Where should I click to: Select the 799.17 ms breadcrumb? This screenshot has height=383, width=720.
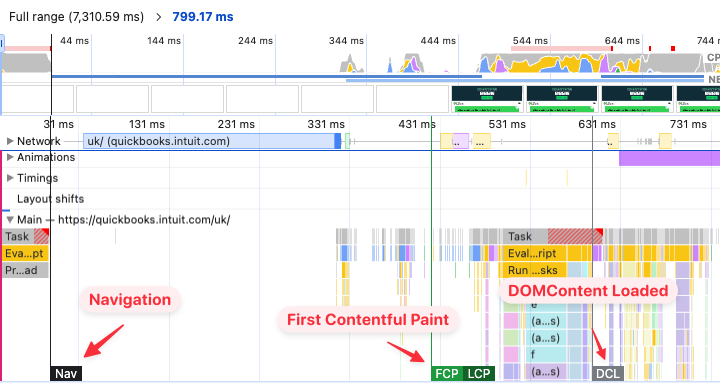(202, 17)
